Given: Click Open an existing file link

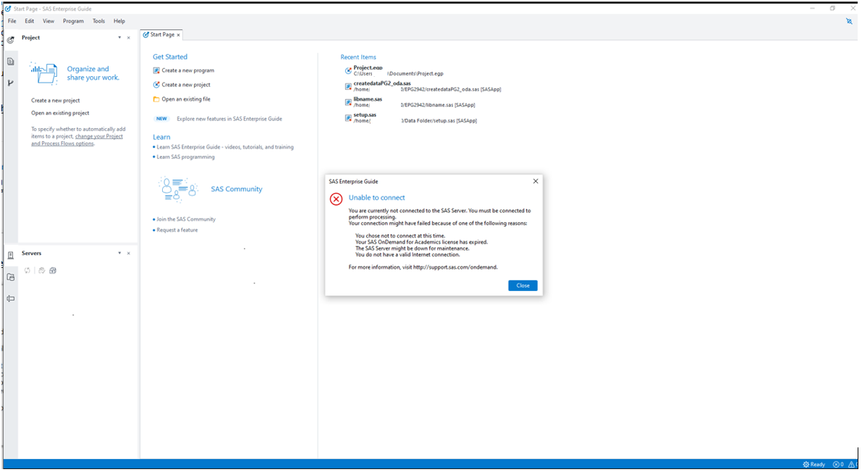Looking at the screenshot, I should (x=186, y=99).
